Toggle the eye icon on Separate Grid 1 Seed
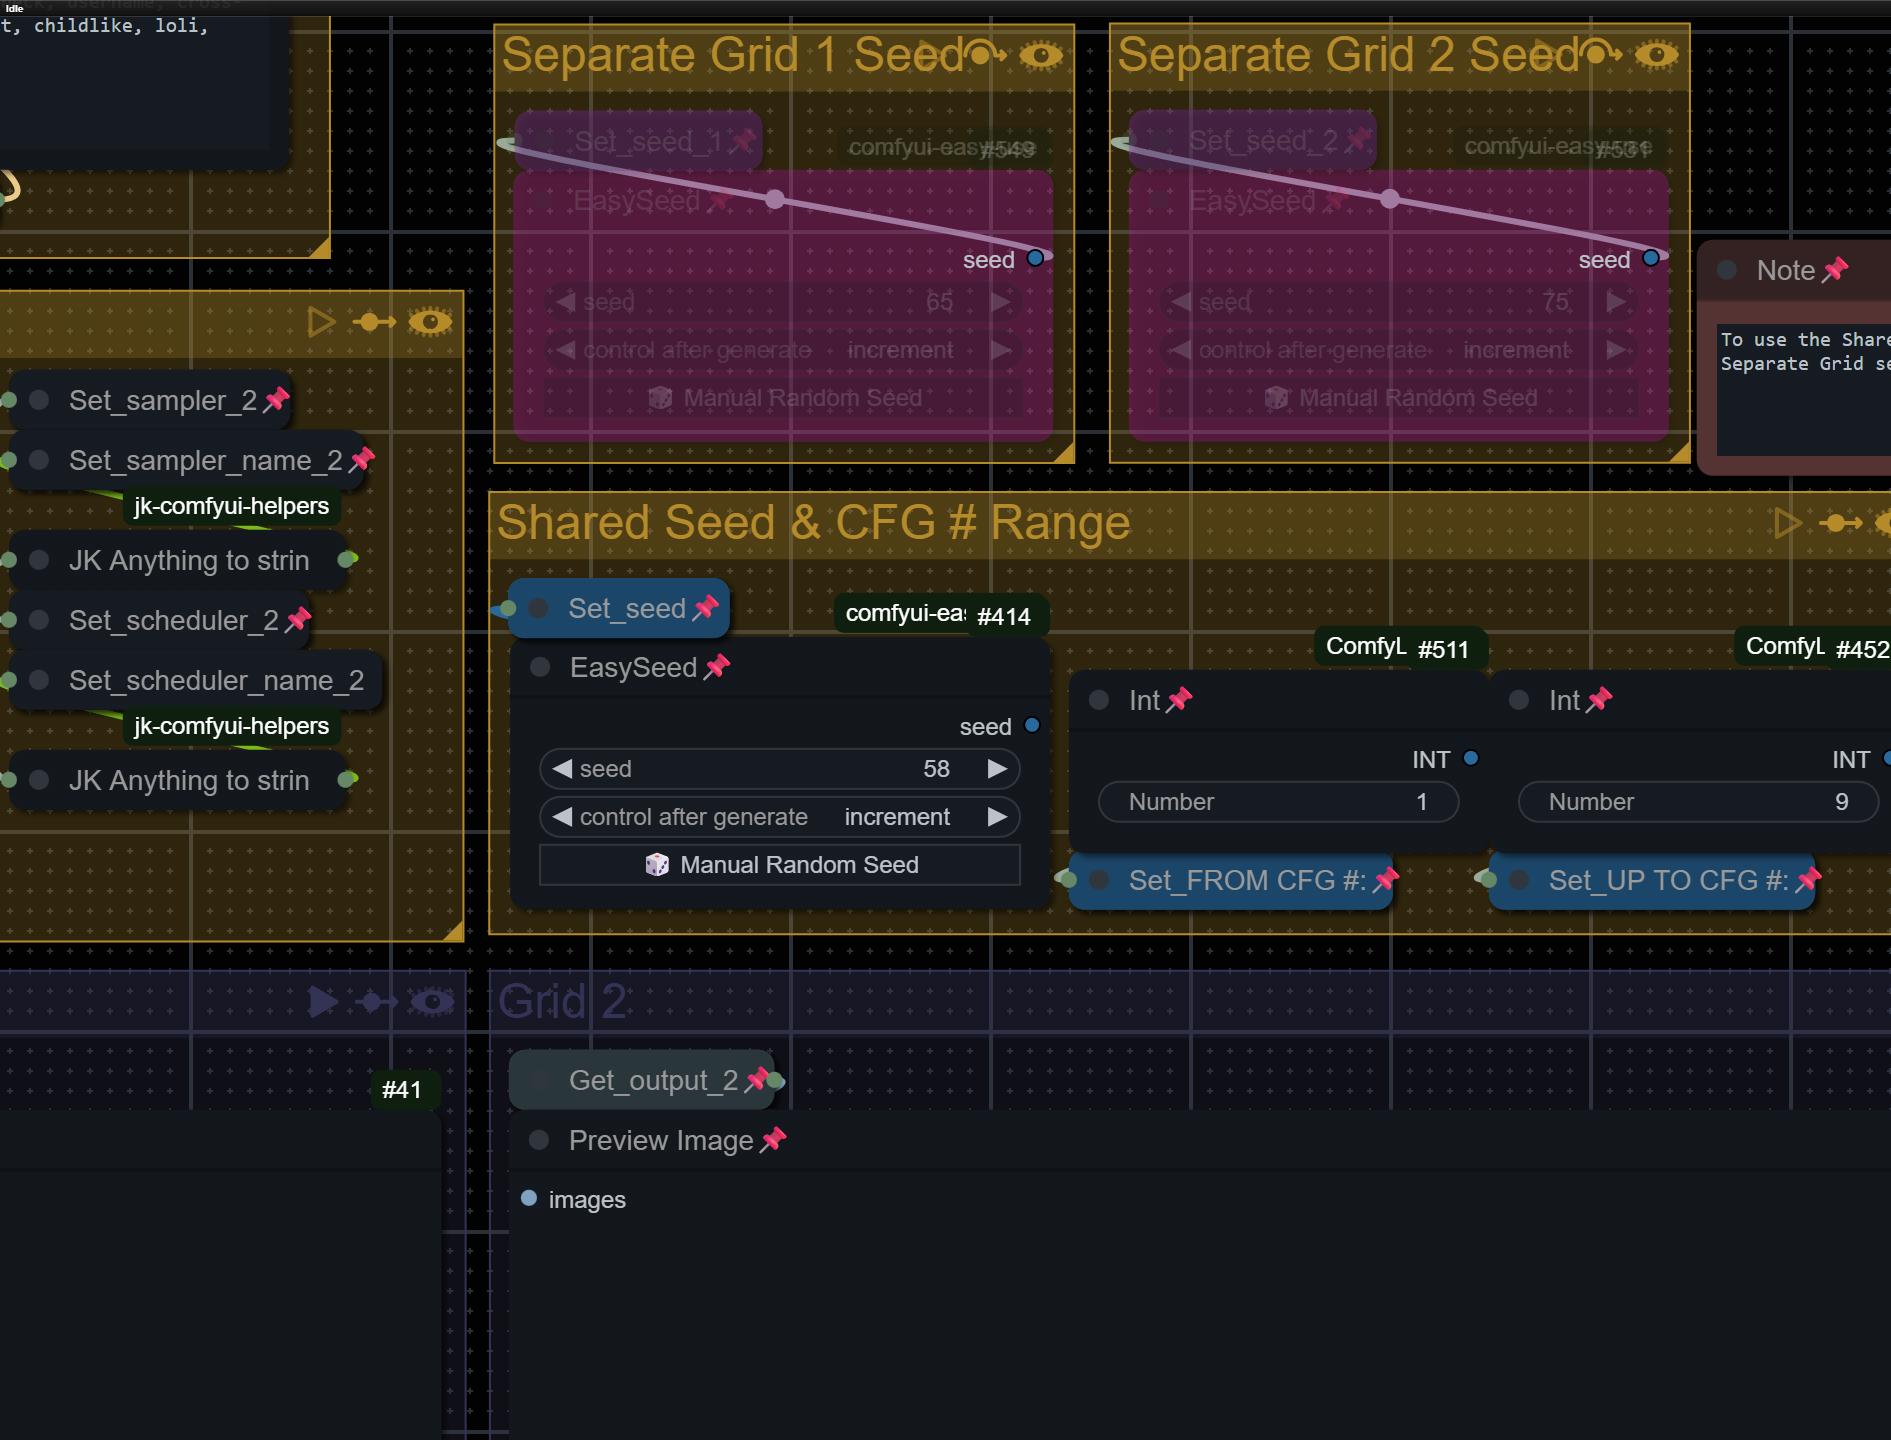 click(1041, 55)
